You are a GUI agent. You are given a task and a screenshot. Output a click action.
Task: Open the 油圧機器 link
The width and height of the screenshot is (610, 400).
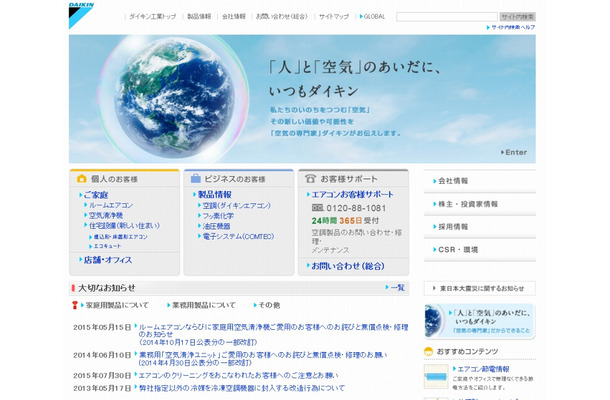214,226
